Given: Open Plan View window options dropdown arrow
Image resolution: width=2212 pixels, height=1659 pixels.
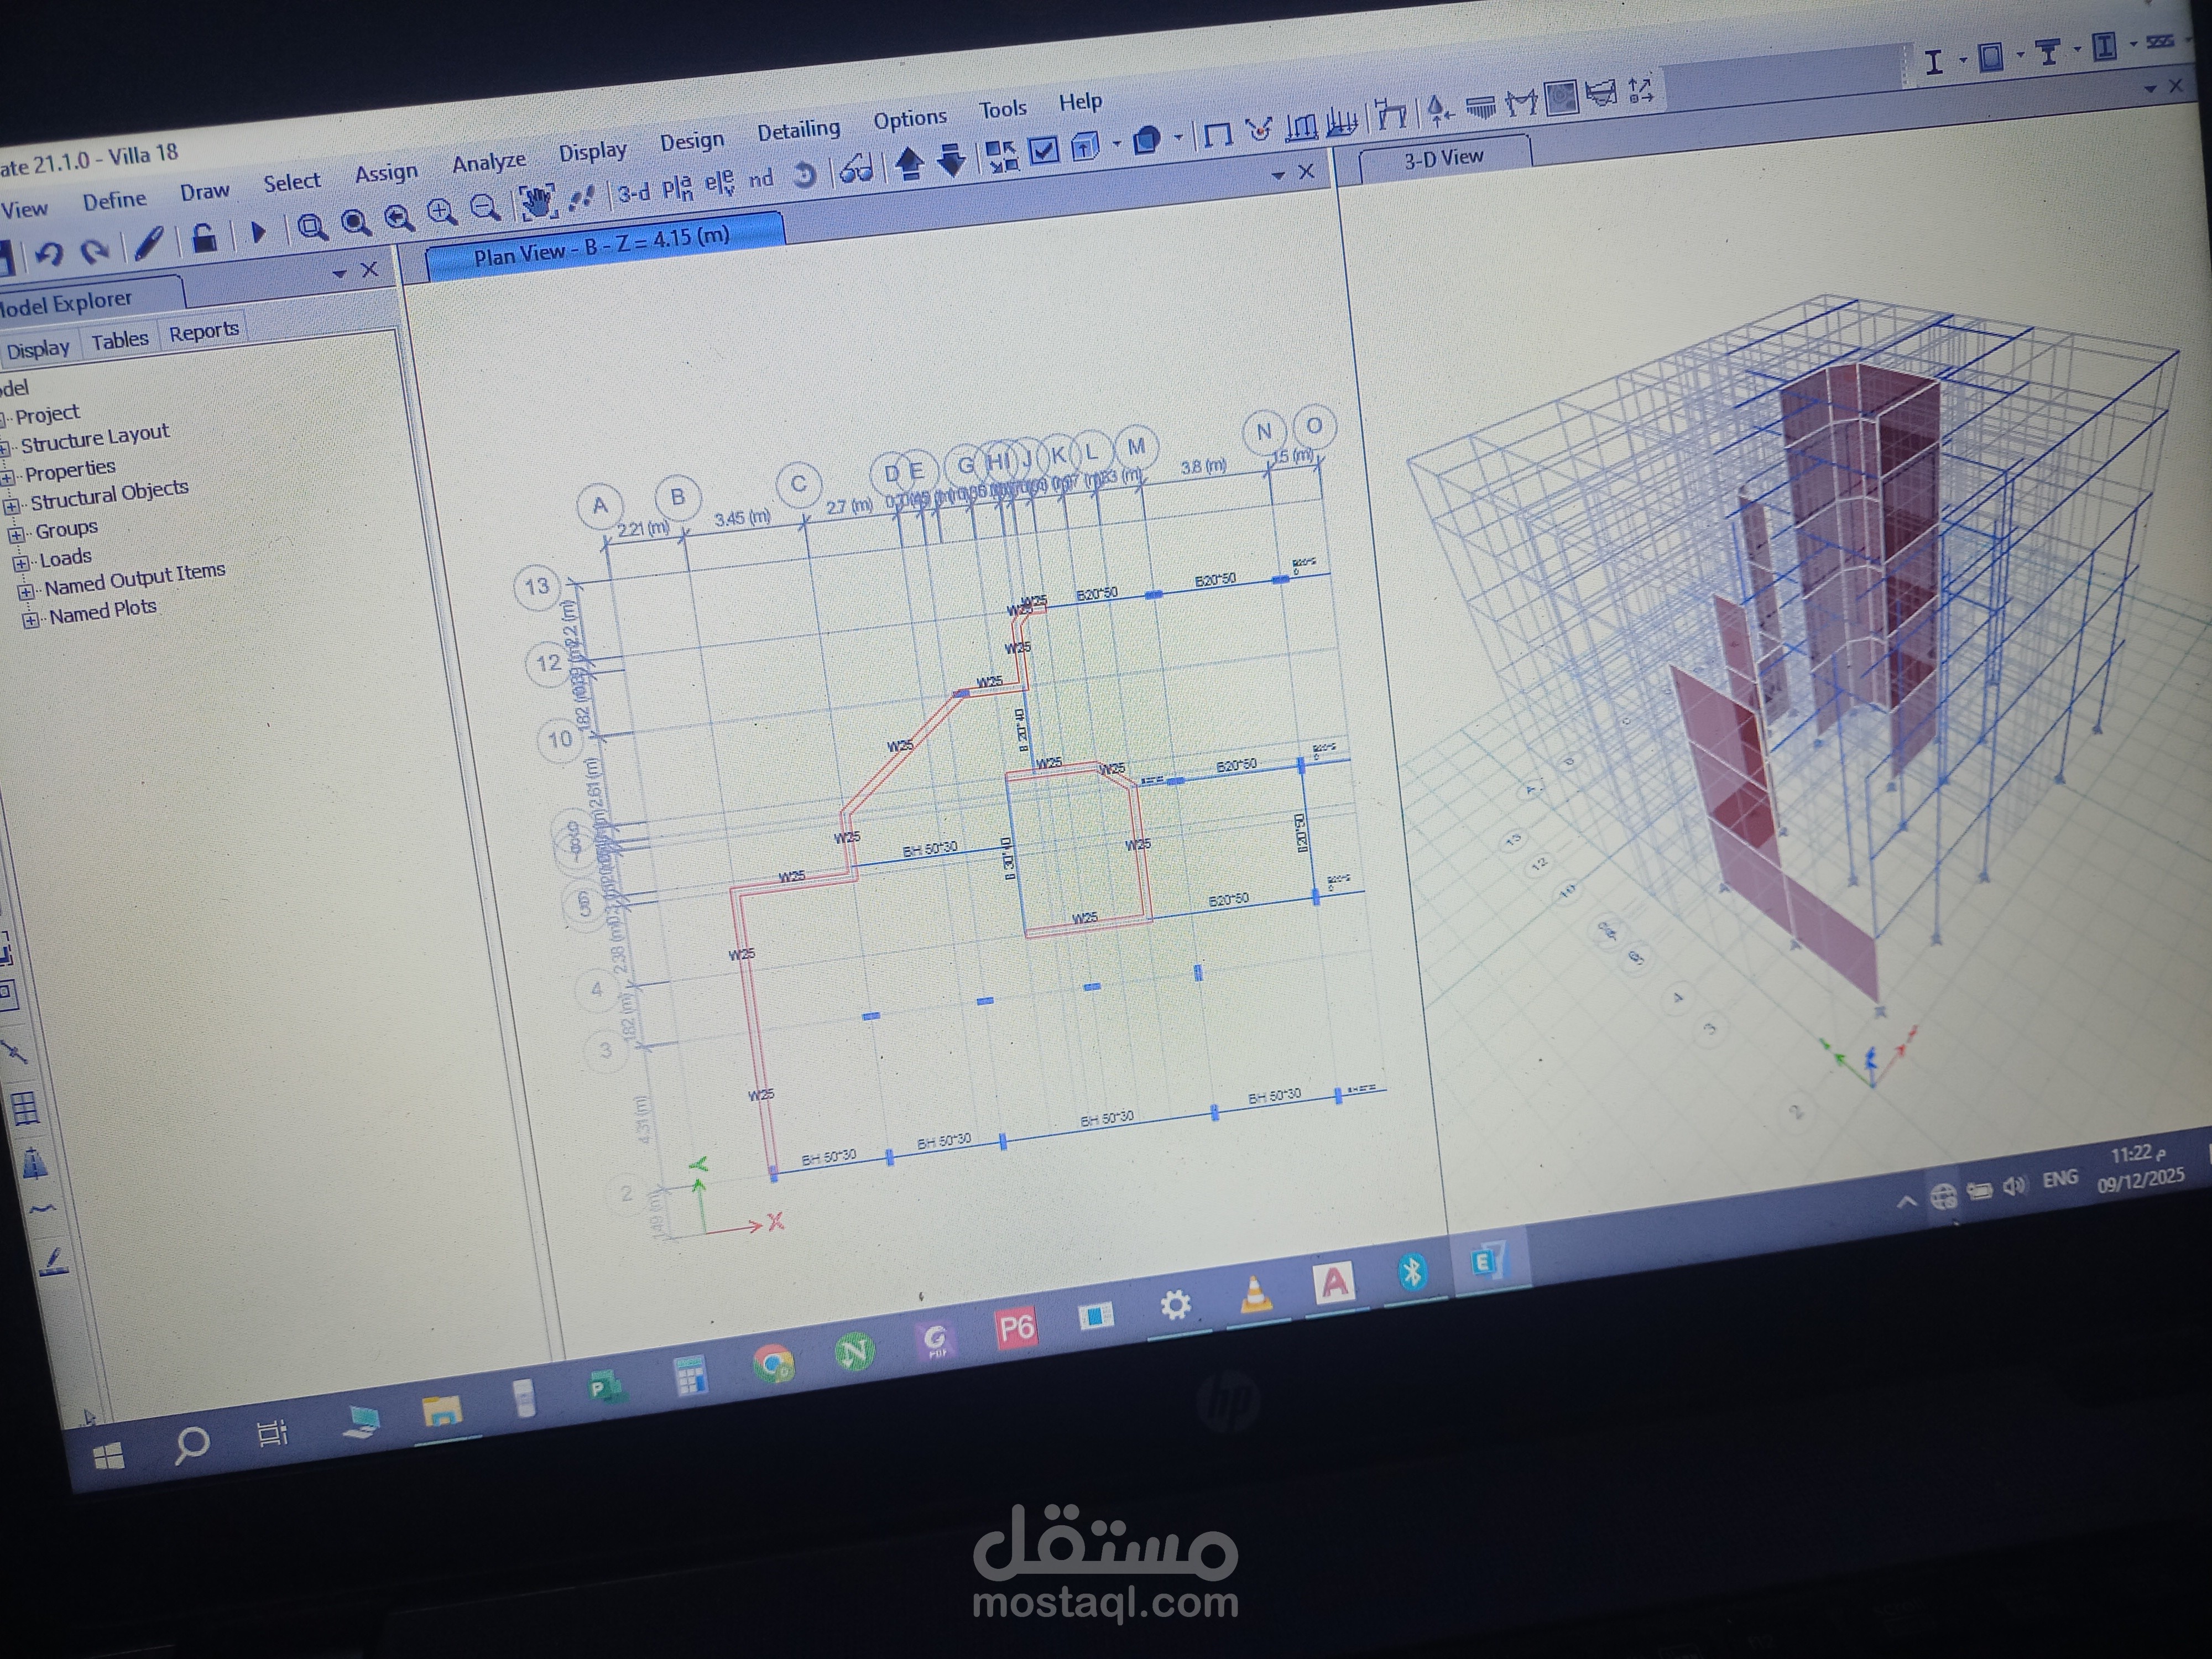Looking at the screenshot, I should 1278,176.
